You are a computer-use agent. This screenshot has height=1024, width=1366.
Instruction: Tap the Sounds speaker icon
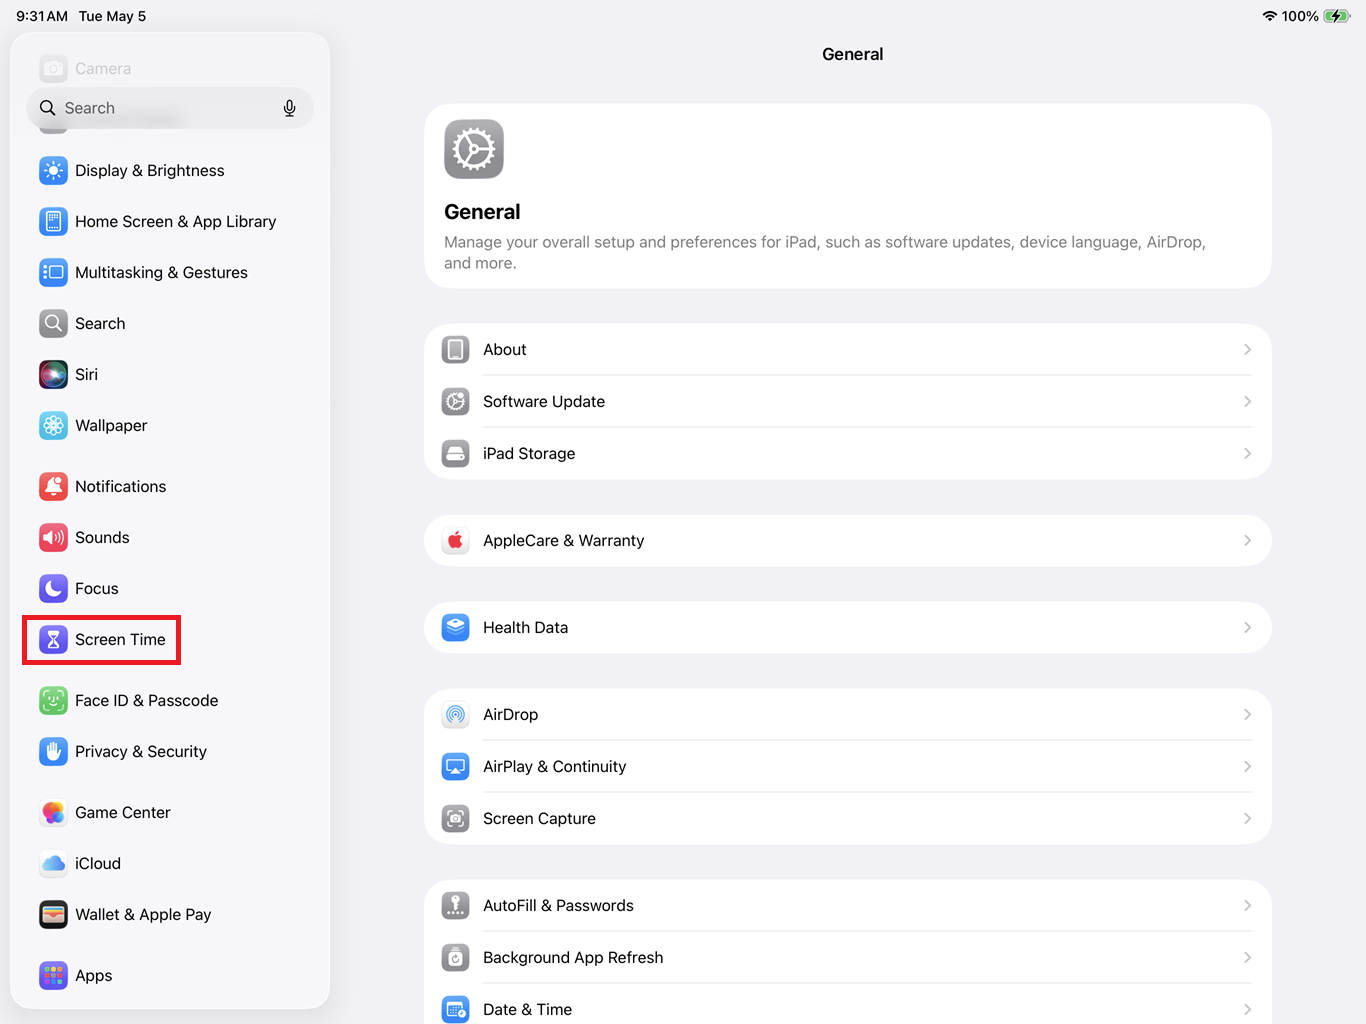click(x=53, y=538)
